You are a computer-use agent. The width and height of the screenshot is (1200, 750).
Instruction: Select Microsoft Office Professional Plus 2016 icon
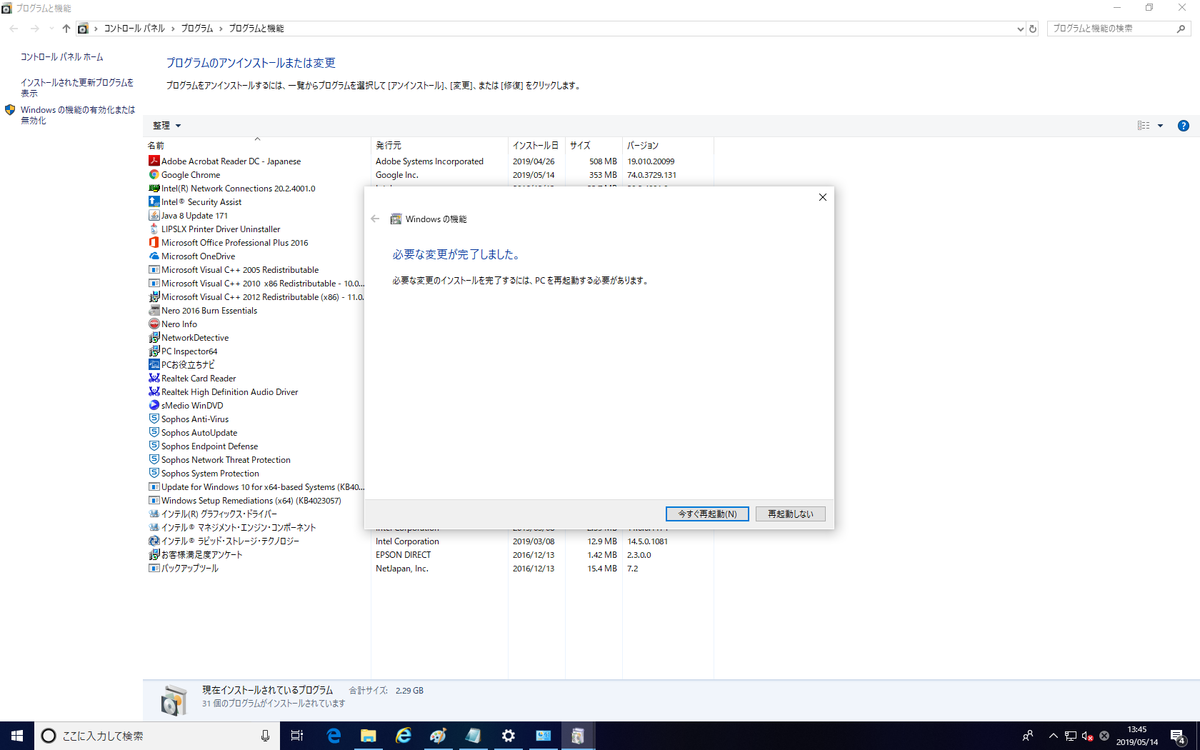click(154, 242)
